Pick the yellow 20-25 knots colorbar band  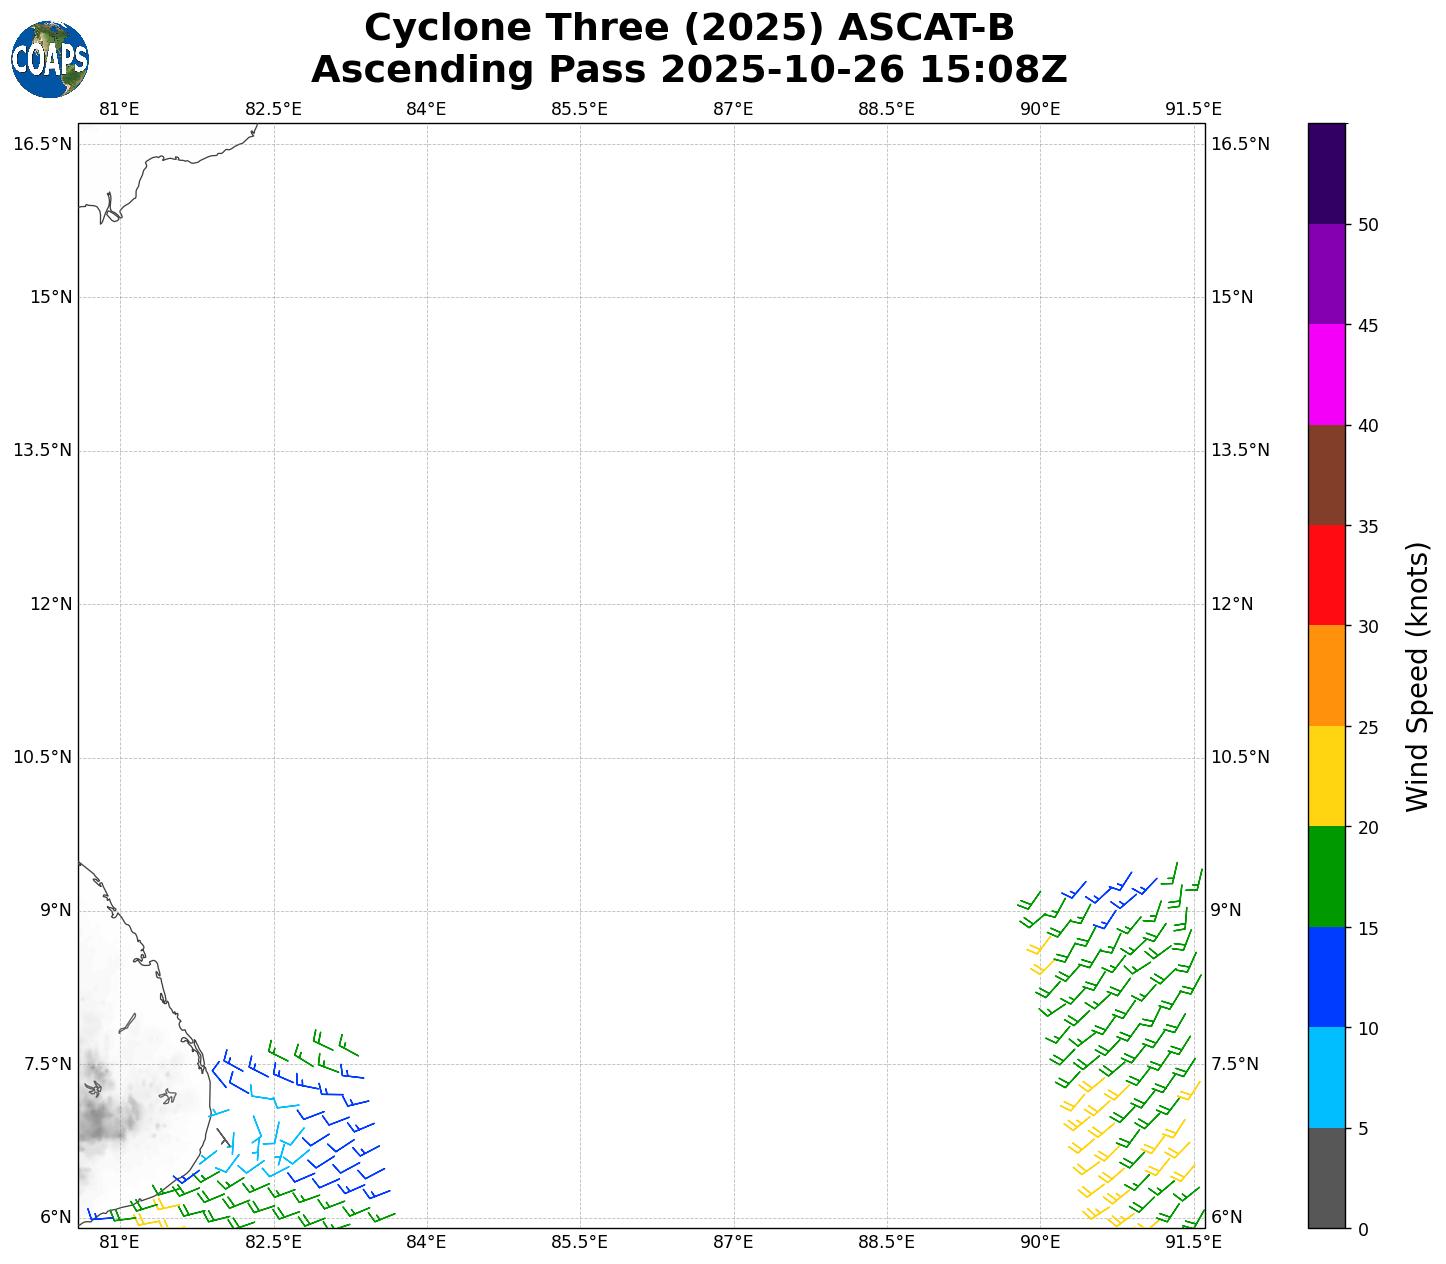(1327, 776)
